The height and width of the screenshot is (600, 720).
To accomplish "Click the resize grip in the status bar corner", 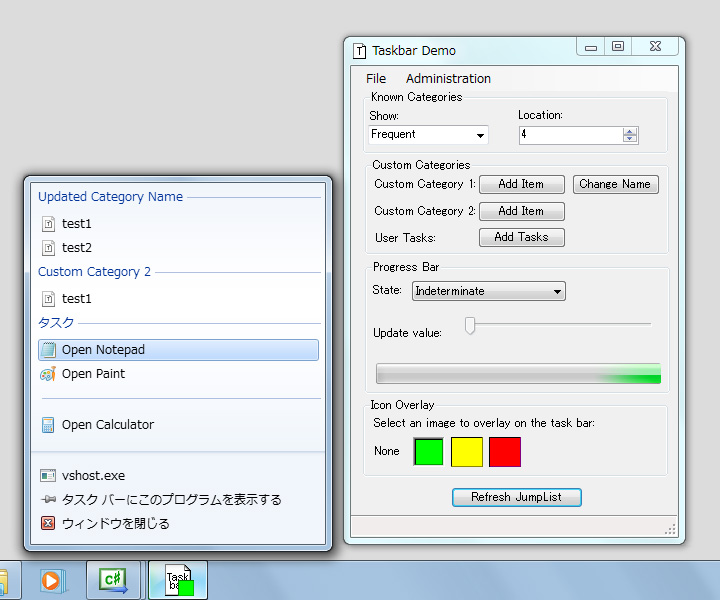I will click(670, 530).
